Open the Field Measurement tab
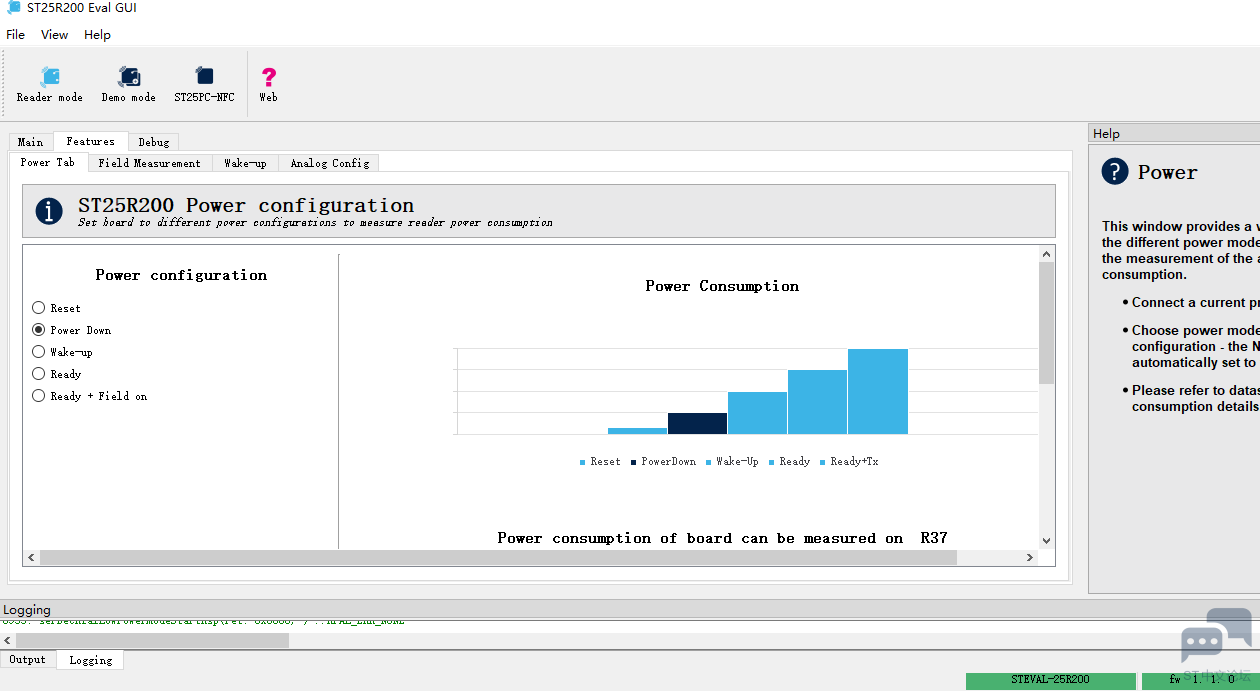 point(149,163)
